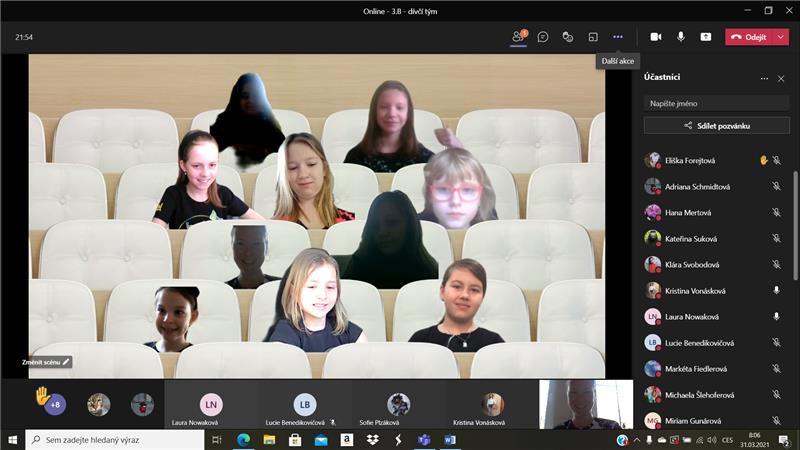This screenshot has height=450, width=800.
Task: Show hidden system tray icons
Action: [637, 440]
